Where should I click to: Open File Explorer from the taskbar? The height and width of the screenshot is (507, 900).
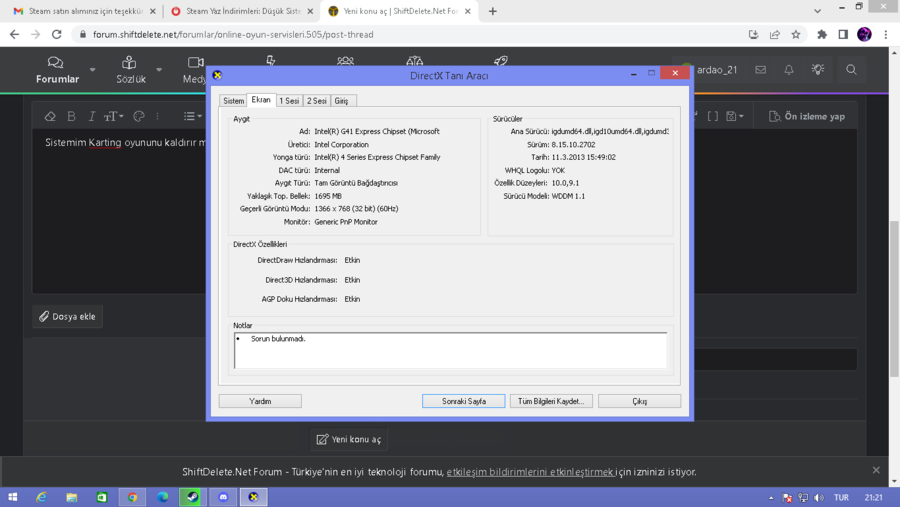click(x=71, y=497)
